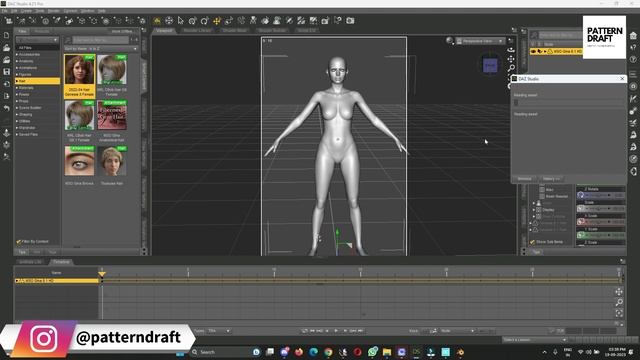This screenshot has width=640, height=360.
Task: Click History button in DAZ Studio dialog
Action: click(551, 179)
